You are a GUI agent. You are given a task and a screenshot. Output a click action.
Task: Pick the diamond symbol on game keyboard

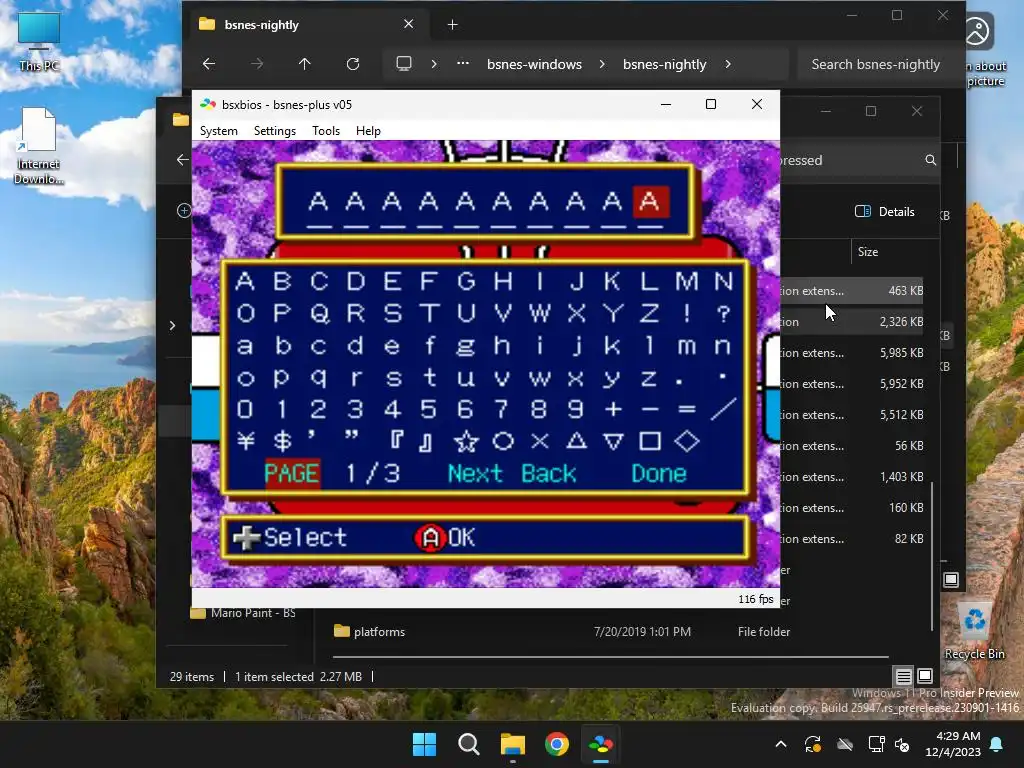pos(686,441)
